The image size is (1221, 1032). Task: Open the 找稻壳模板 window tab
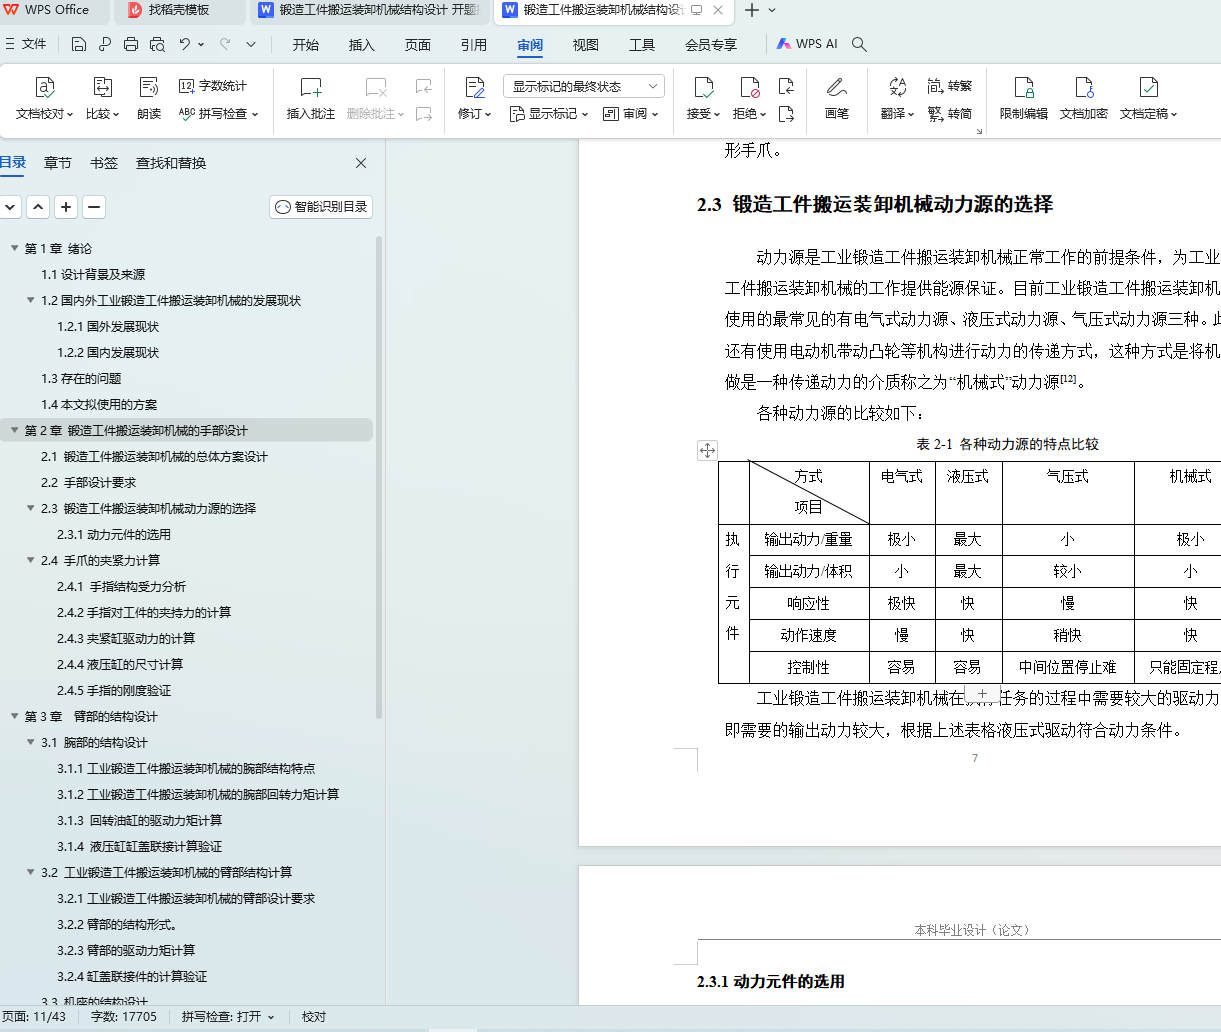coord(180,10)
